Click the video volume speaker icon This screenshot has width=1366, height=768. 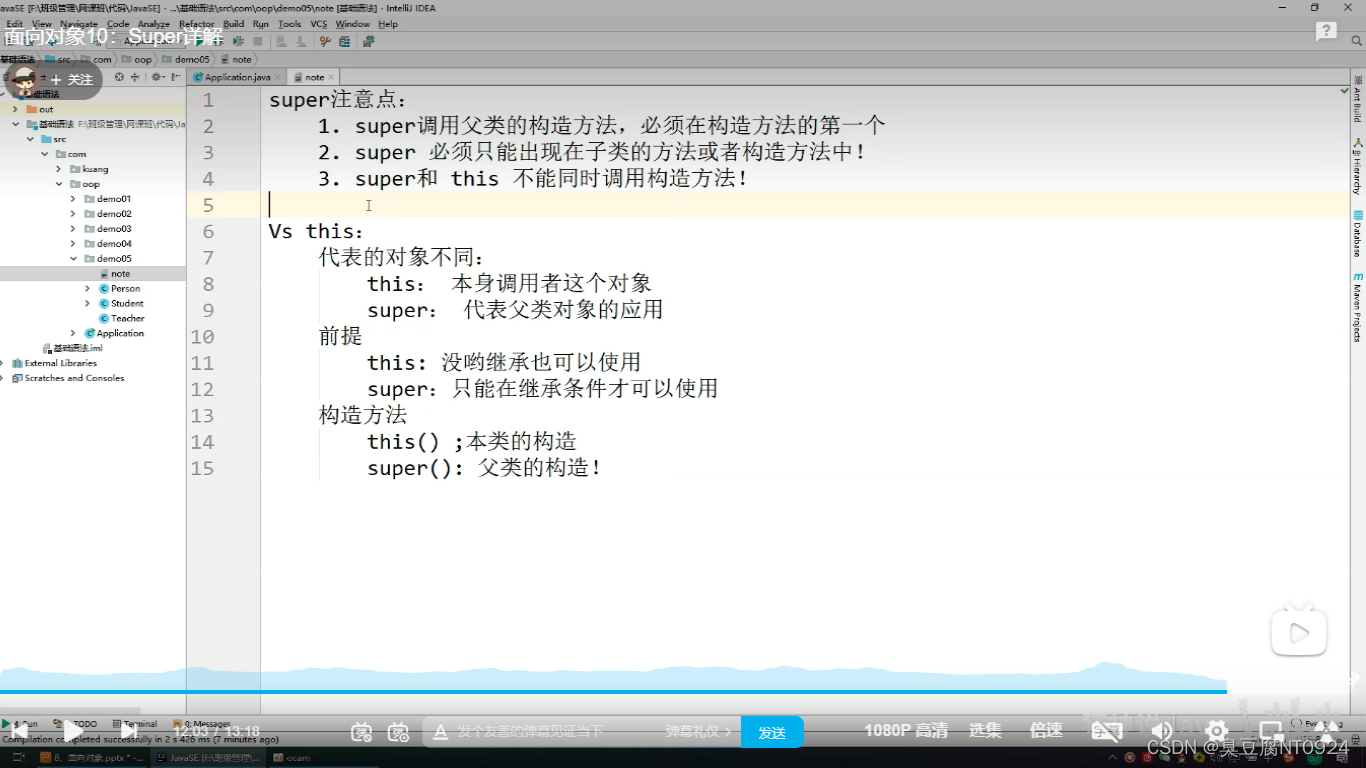(x=1161, y=731)
